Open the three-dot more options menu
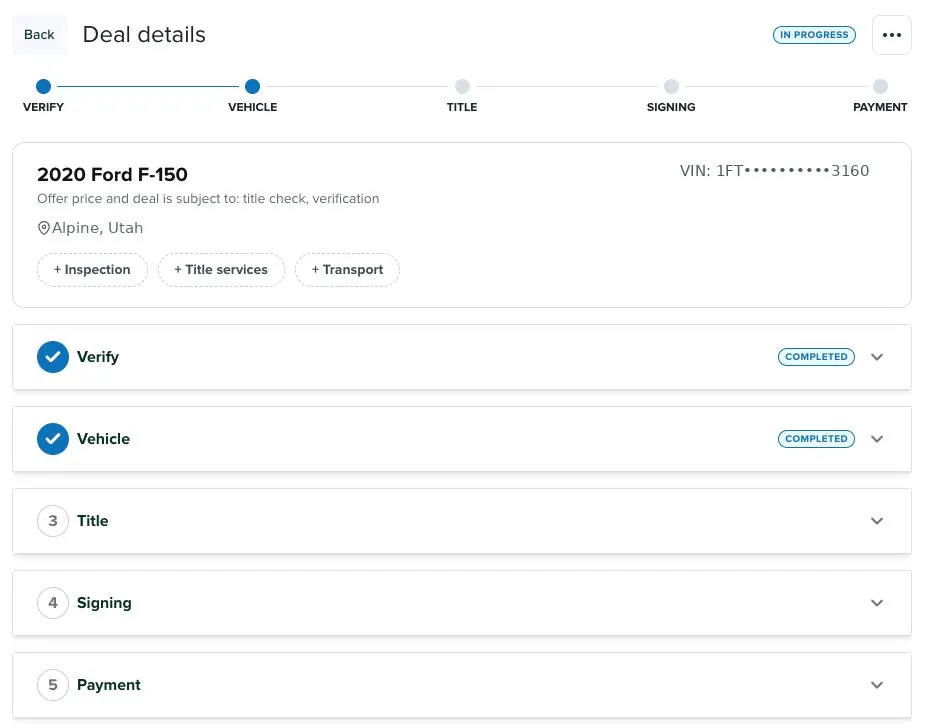The height and width of the screenshot is (728, 926). pos(891,35)
